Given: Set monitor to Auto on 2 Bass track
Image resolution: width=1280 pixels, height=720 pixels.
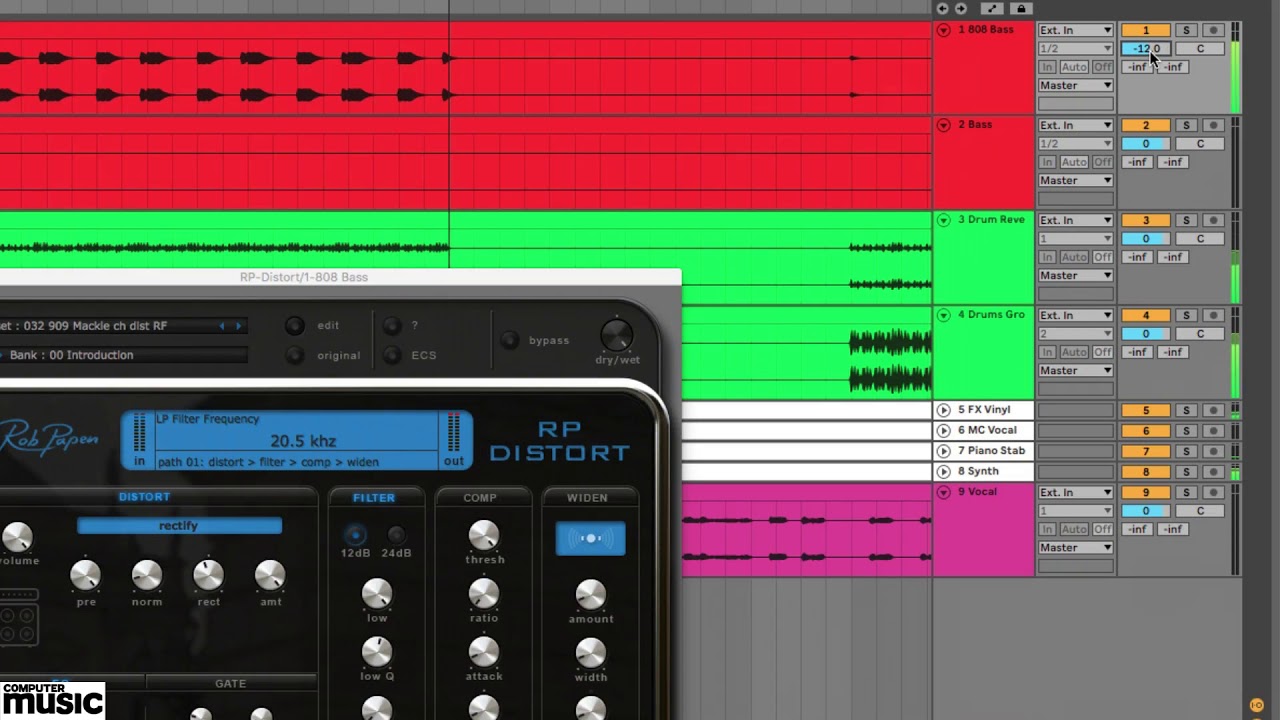Looking at the screenshot, I should coord(1074,162).
